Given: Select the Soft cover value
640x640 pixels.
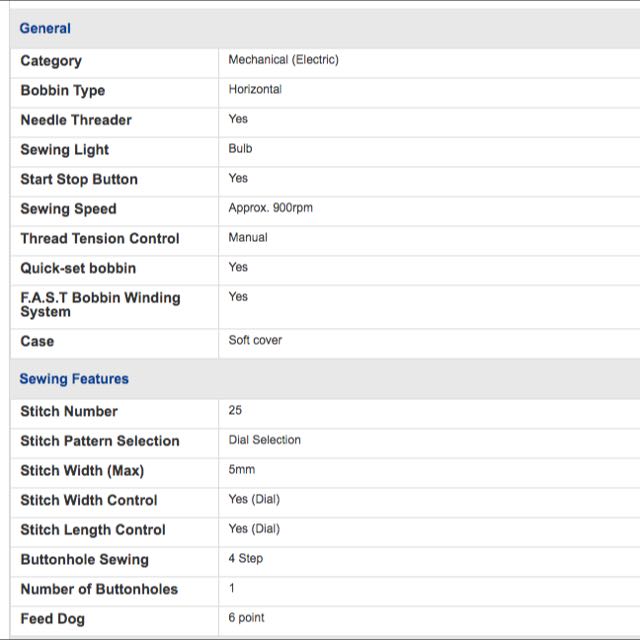Looking at the screenshot, I should click(x=255, y=340).
